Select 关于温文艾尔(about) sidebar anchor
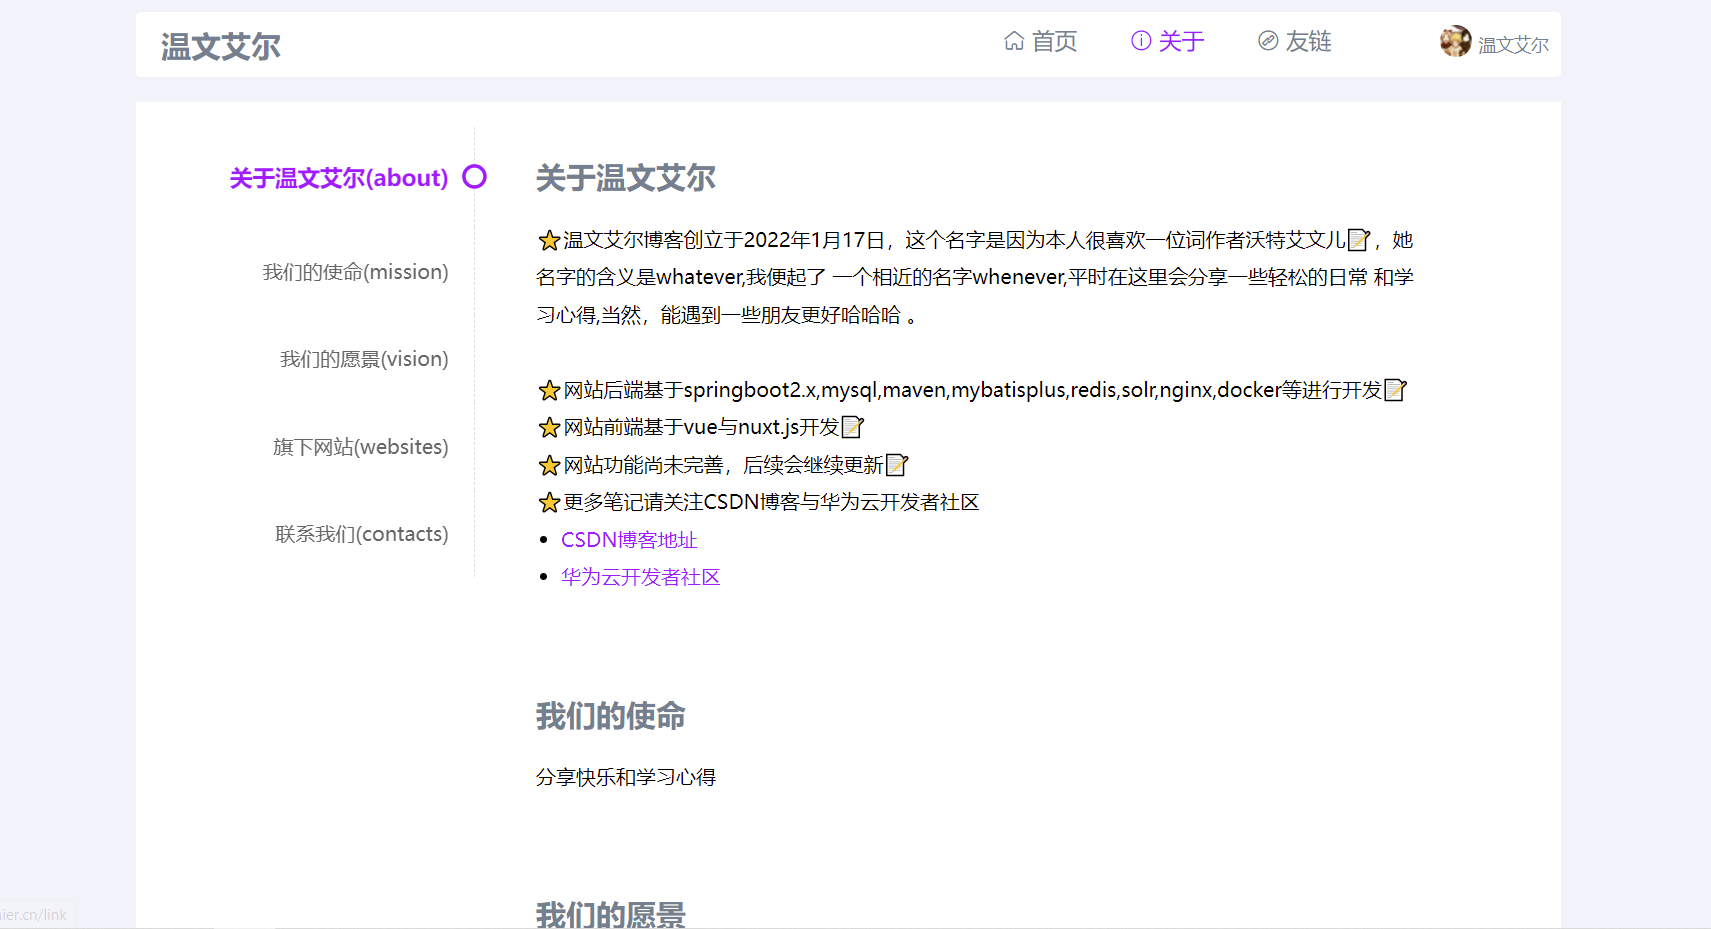 pos(339,178)
